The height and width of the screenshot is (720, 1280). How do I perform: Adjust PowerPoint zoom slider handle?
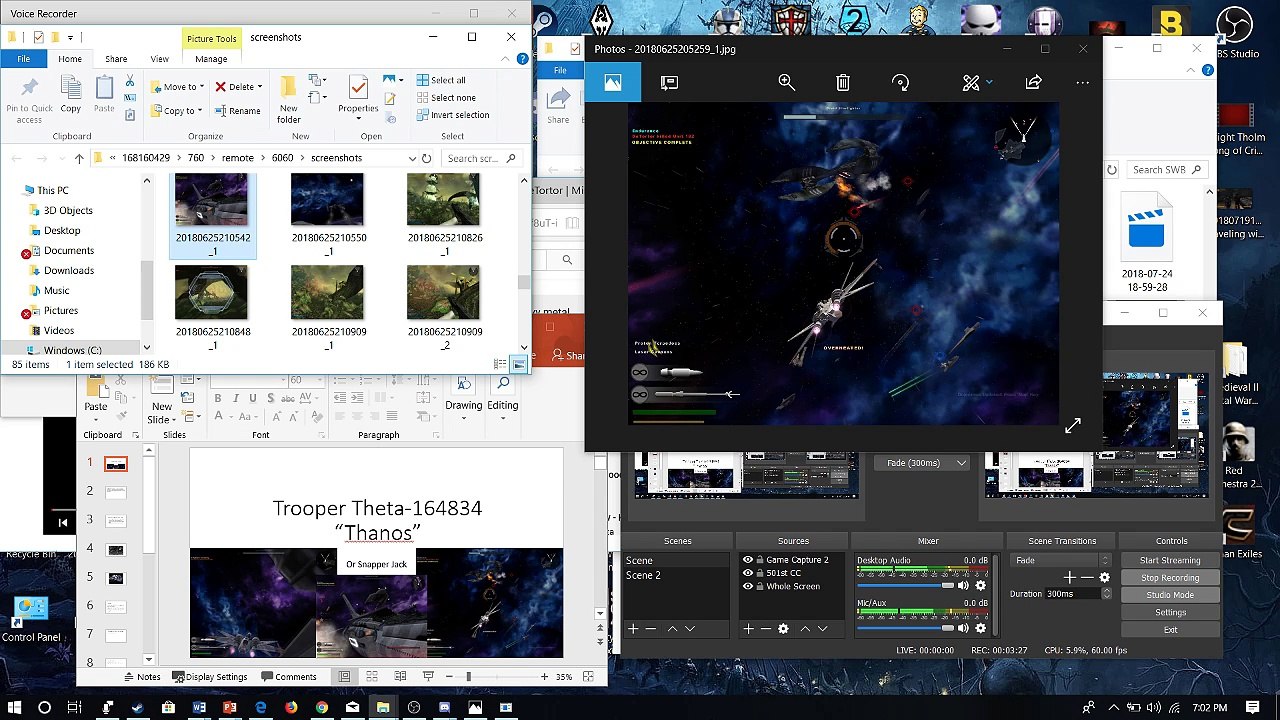(x=468, y=677)
